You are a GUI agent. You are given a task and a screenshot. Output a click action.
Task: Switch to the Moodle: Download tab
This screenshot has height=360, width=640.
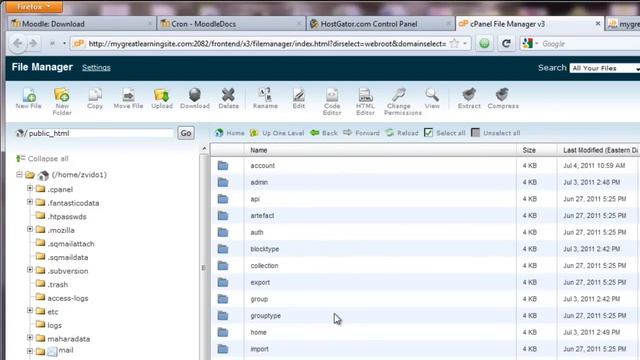coord(81,24)
